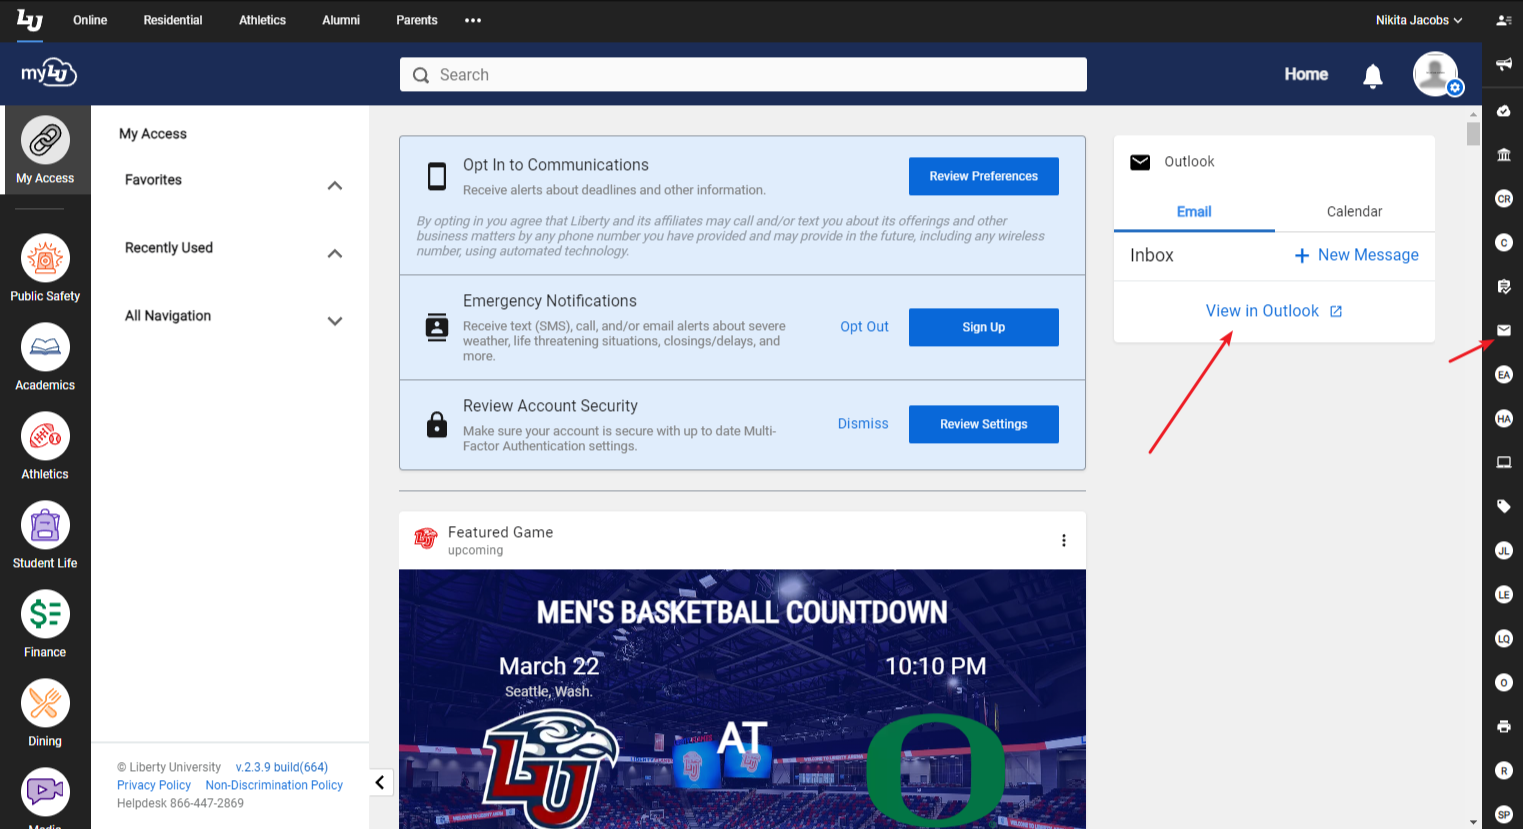The width and height of the screenshot is (1523, 829).
Task: Open the Nikita Jacobs account dropdown
Action: [1418, 20]
